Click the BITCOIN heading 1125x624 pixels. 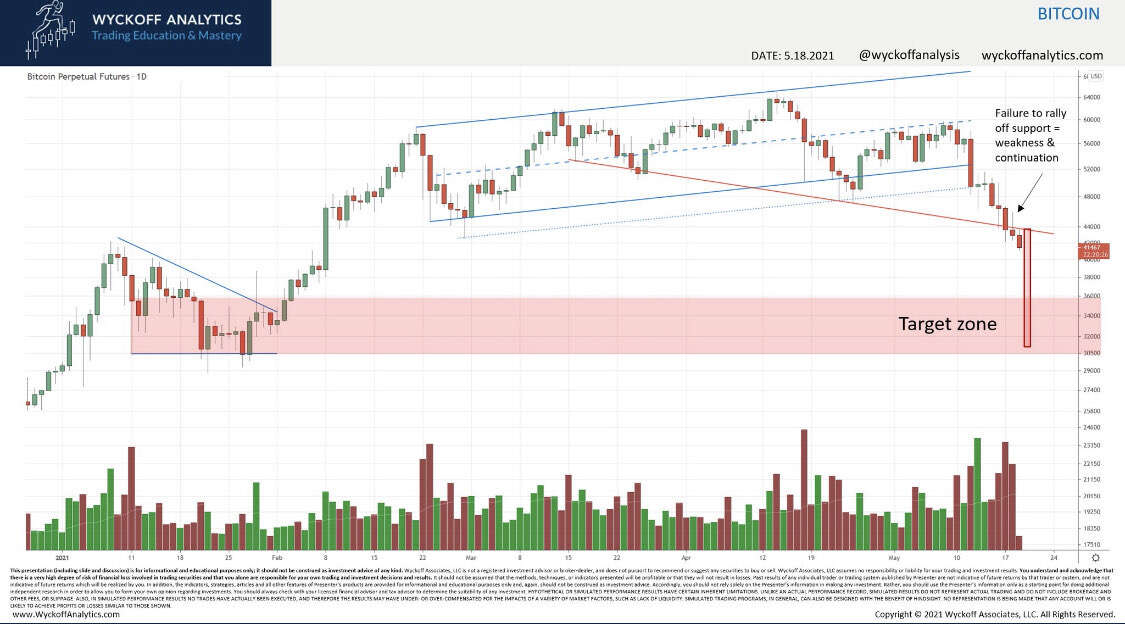pyautogui.click(x=1068, y=14)
